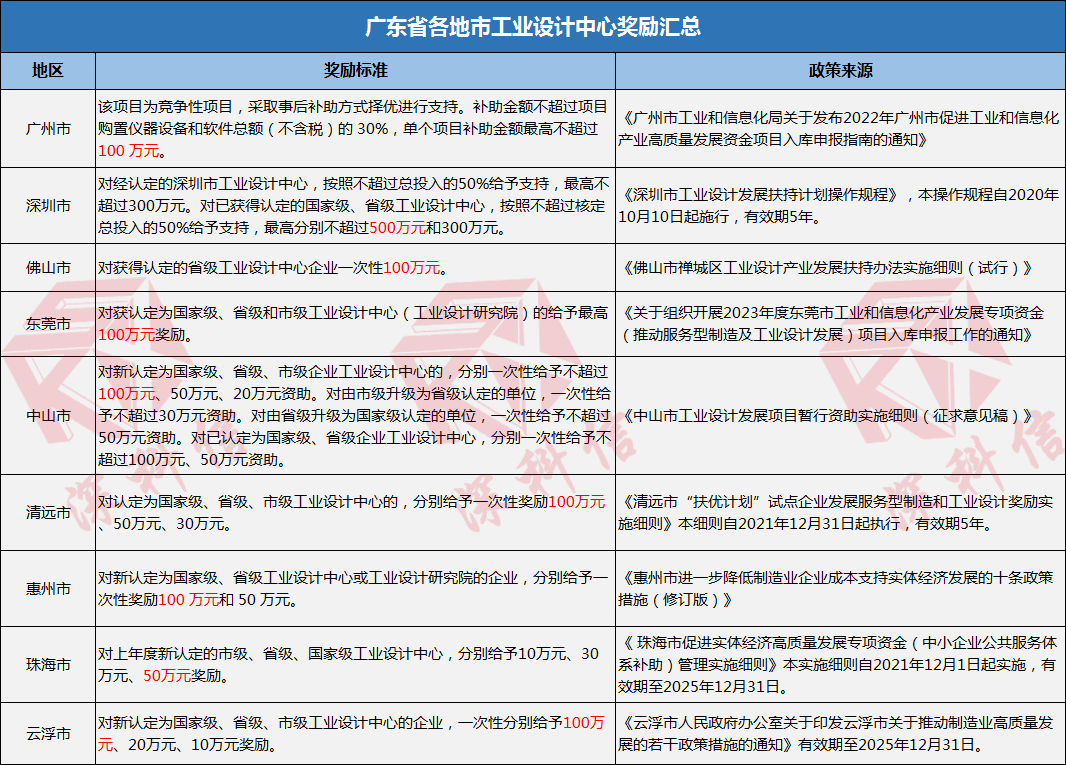Screen dimensions: 1066x765
Task: Click the policy source 《清远市“扶优计划”试点企业…》
Action: pyautogui.click(x=836, y=513)
